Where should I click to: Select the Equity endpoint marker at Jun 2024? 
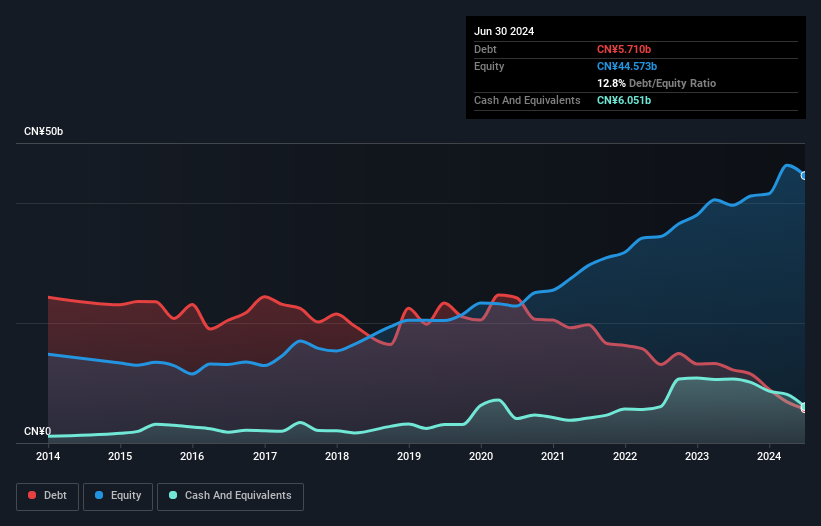(x=804, y=176)
